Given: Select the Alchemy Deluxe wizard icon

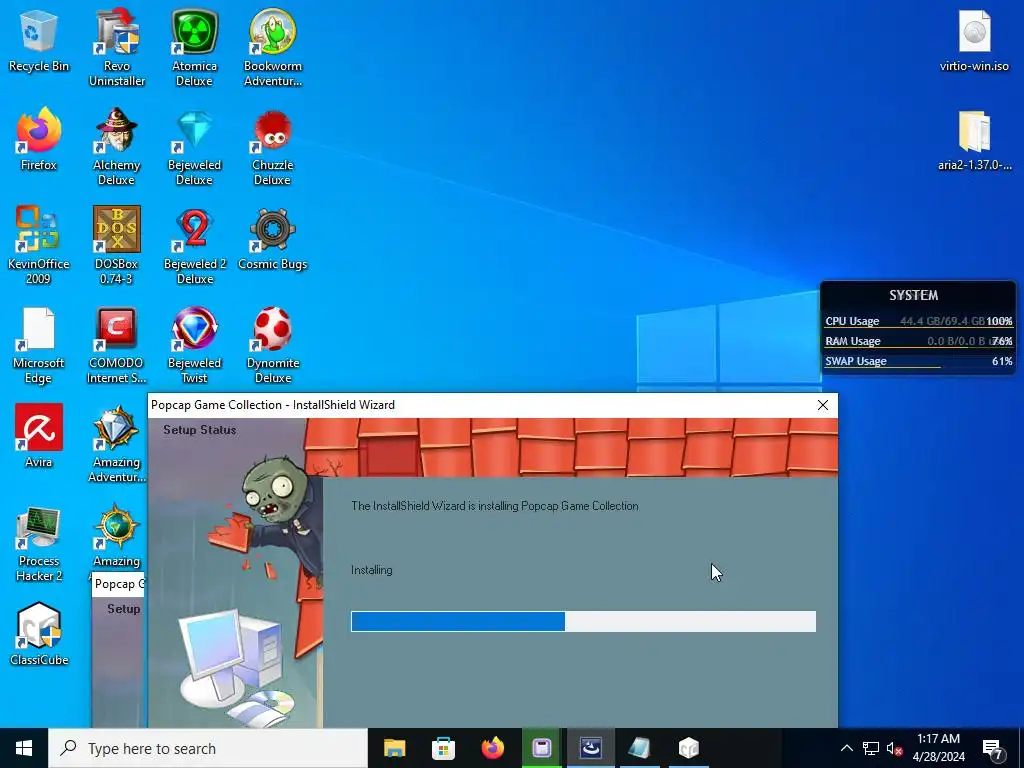Looking at the screenshot, I should click(116, 147).
